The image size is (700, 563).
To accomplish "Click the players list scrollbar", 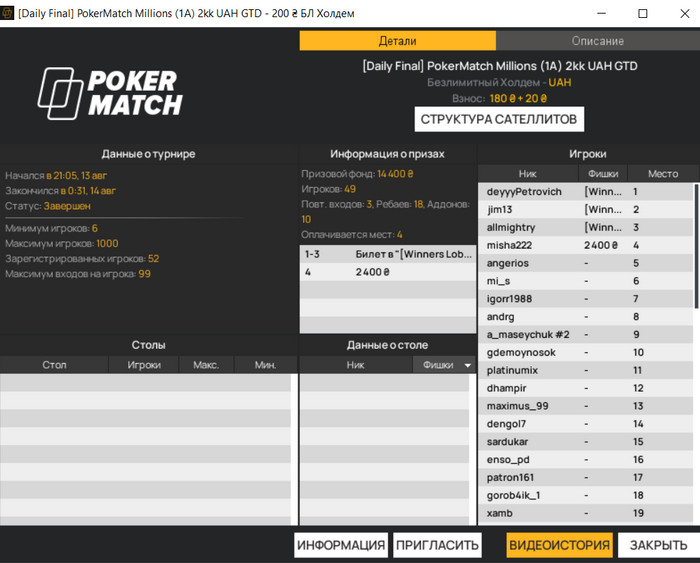I will 696,246.
